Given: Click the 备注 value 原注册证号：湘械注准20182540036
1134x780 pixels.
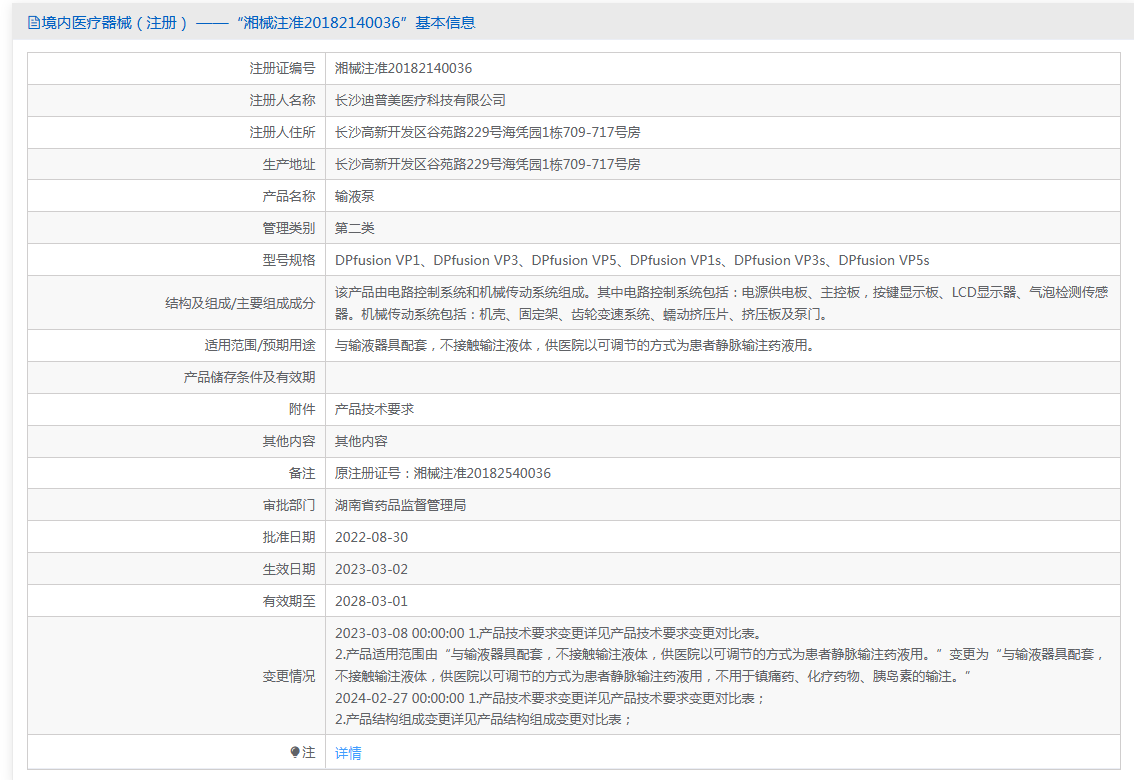Looking at the screenshot, I should pos(443,473).
